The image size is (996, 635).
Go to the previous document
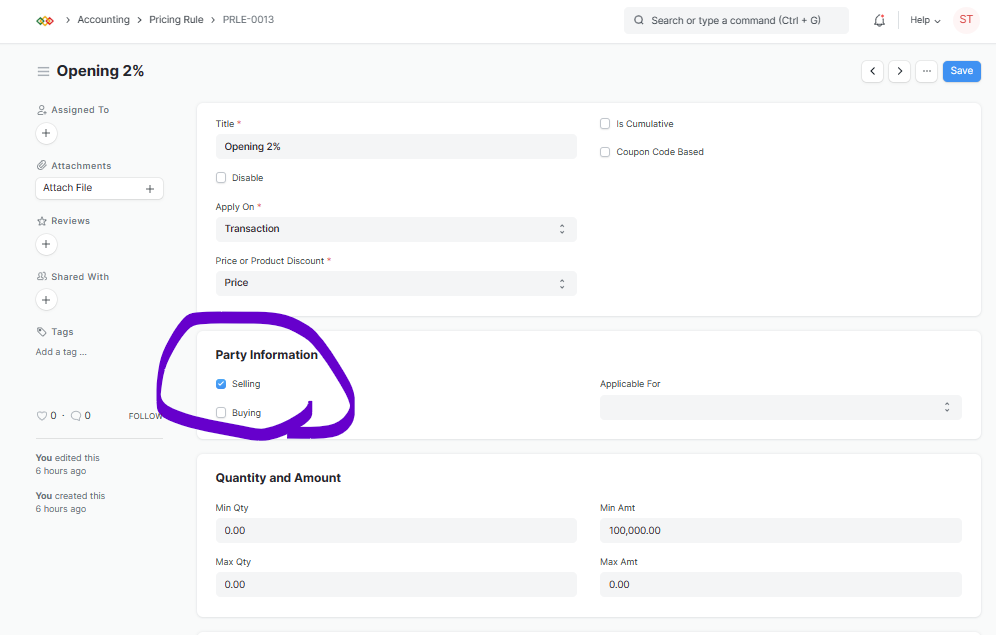coord(873,71)
